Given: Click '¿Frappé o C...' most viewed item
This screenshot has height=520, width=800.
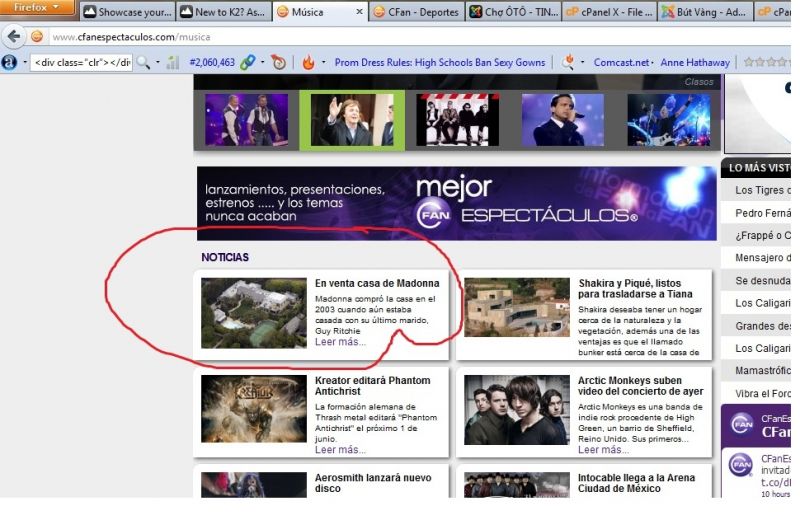Looking at the screenshot, I should coord(756,235).
